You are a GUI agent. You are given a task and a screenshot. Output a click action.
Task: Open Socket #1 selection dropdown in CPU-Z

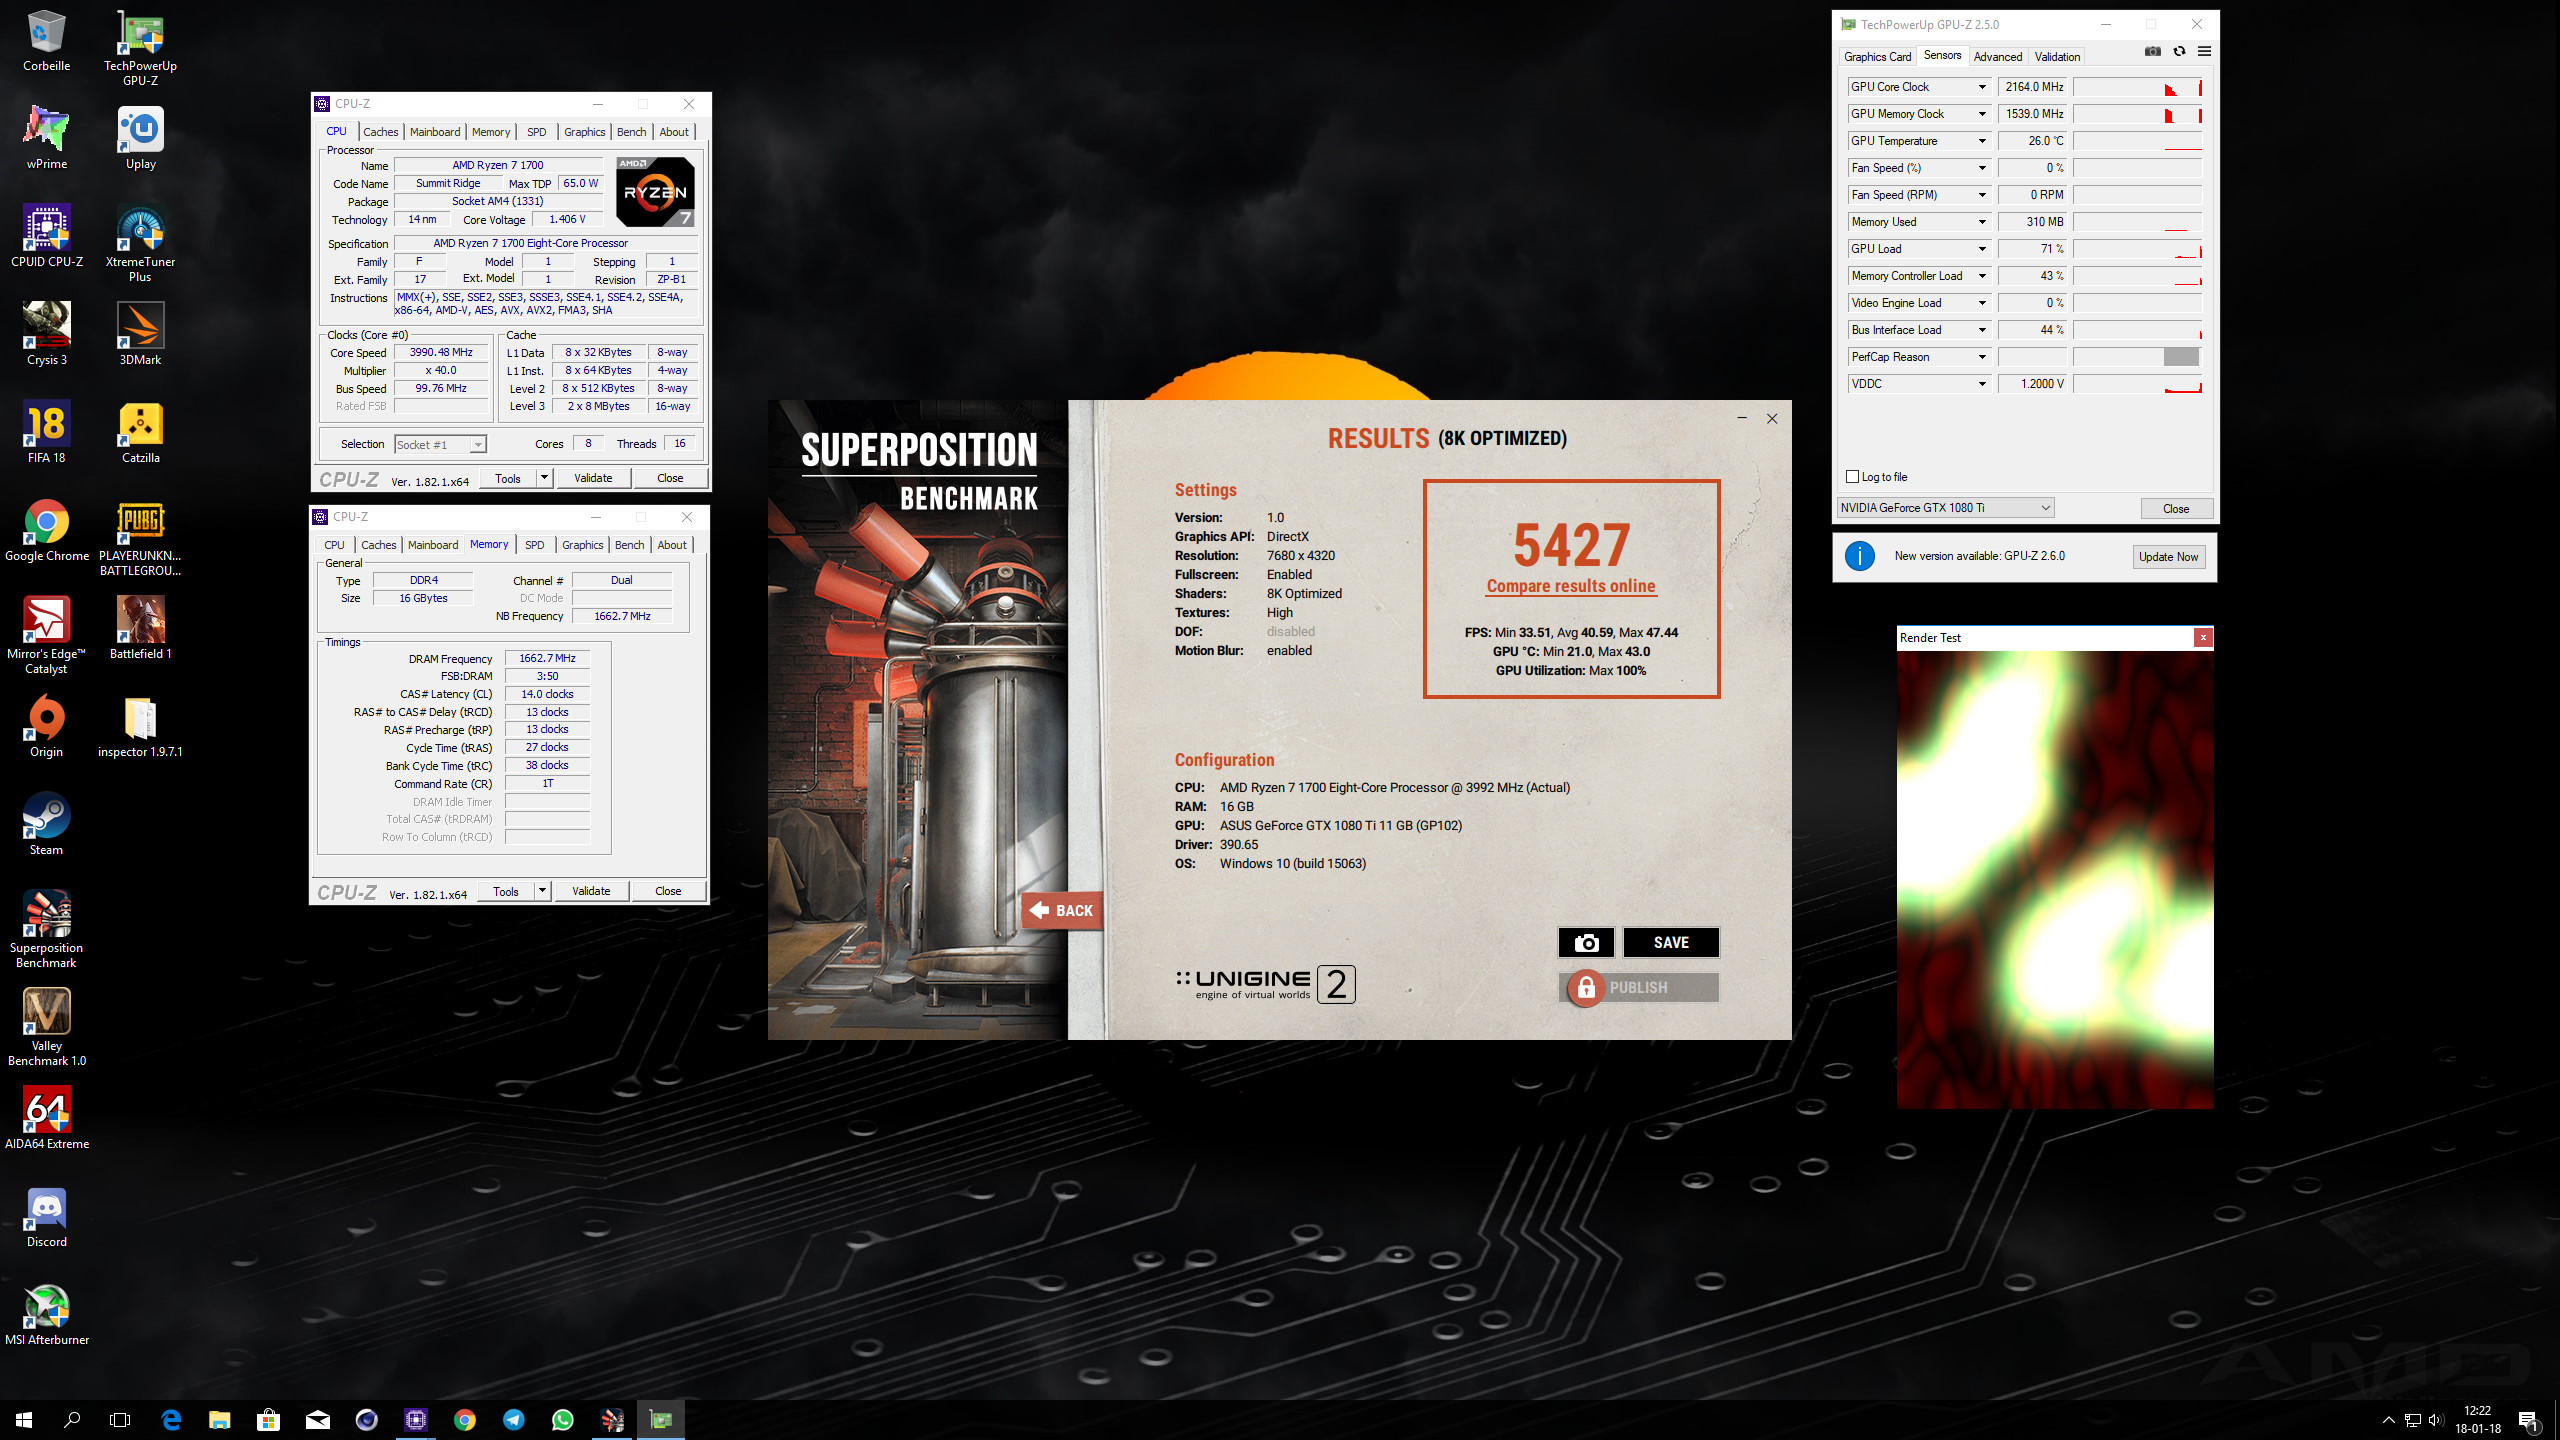pyautogui.click(x=440, y=445)
